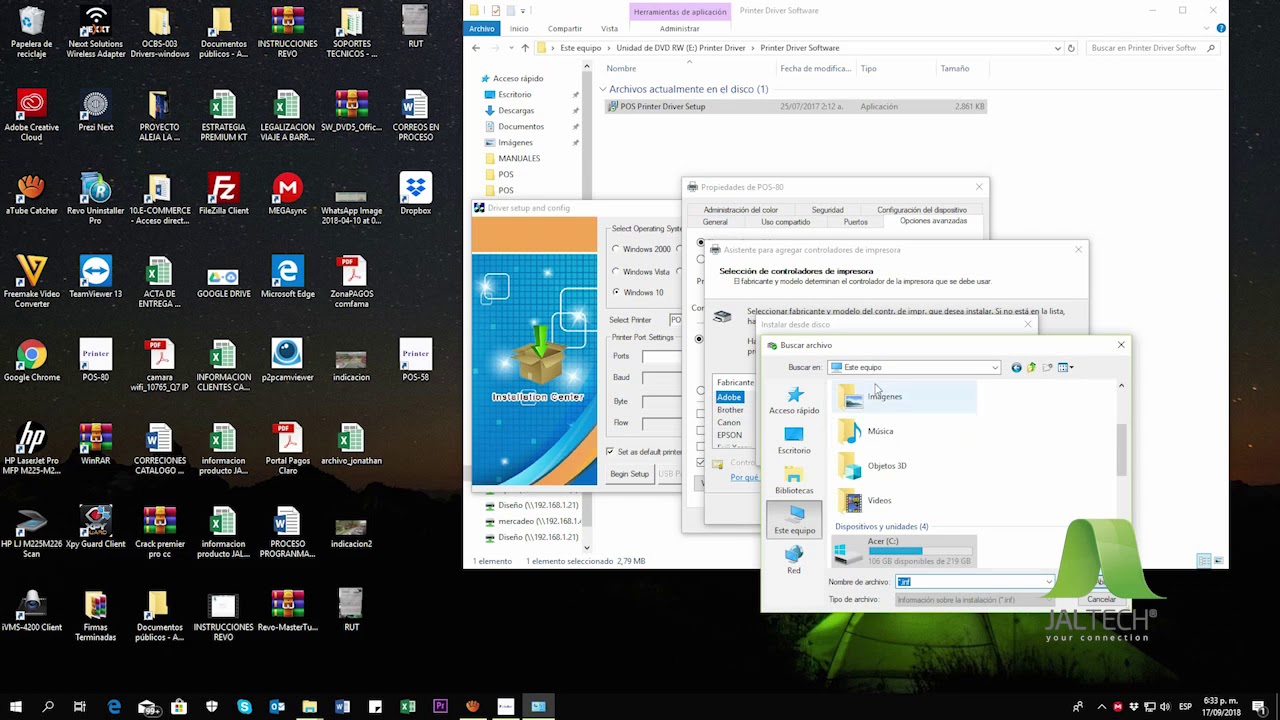
Task: Open the Nombre de archivo dropdown arrow
Action: (x=1048, y=582)
